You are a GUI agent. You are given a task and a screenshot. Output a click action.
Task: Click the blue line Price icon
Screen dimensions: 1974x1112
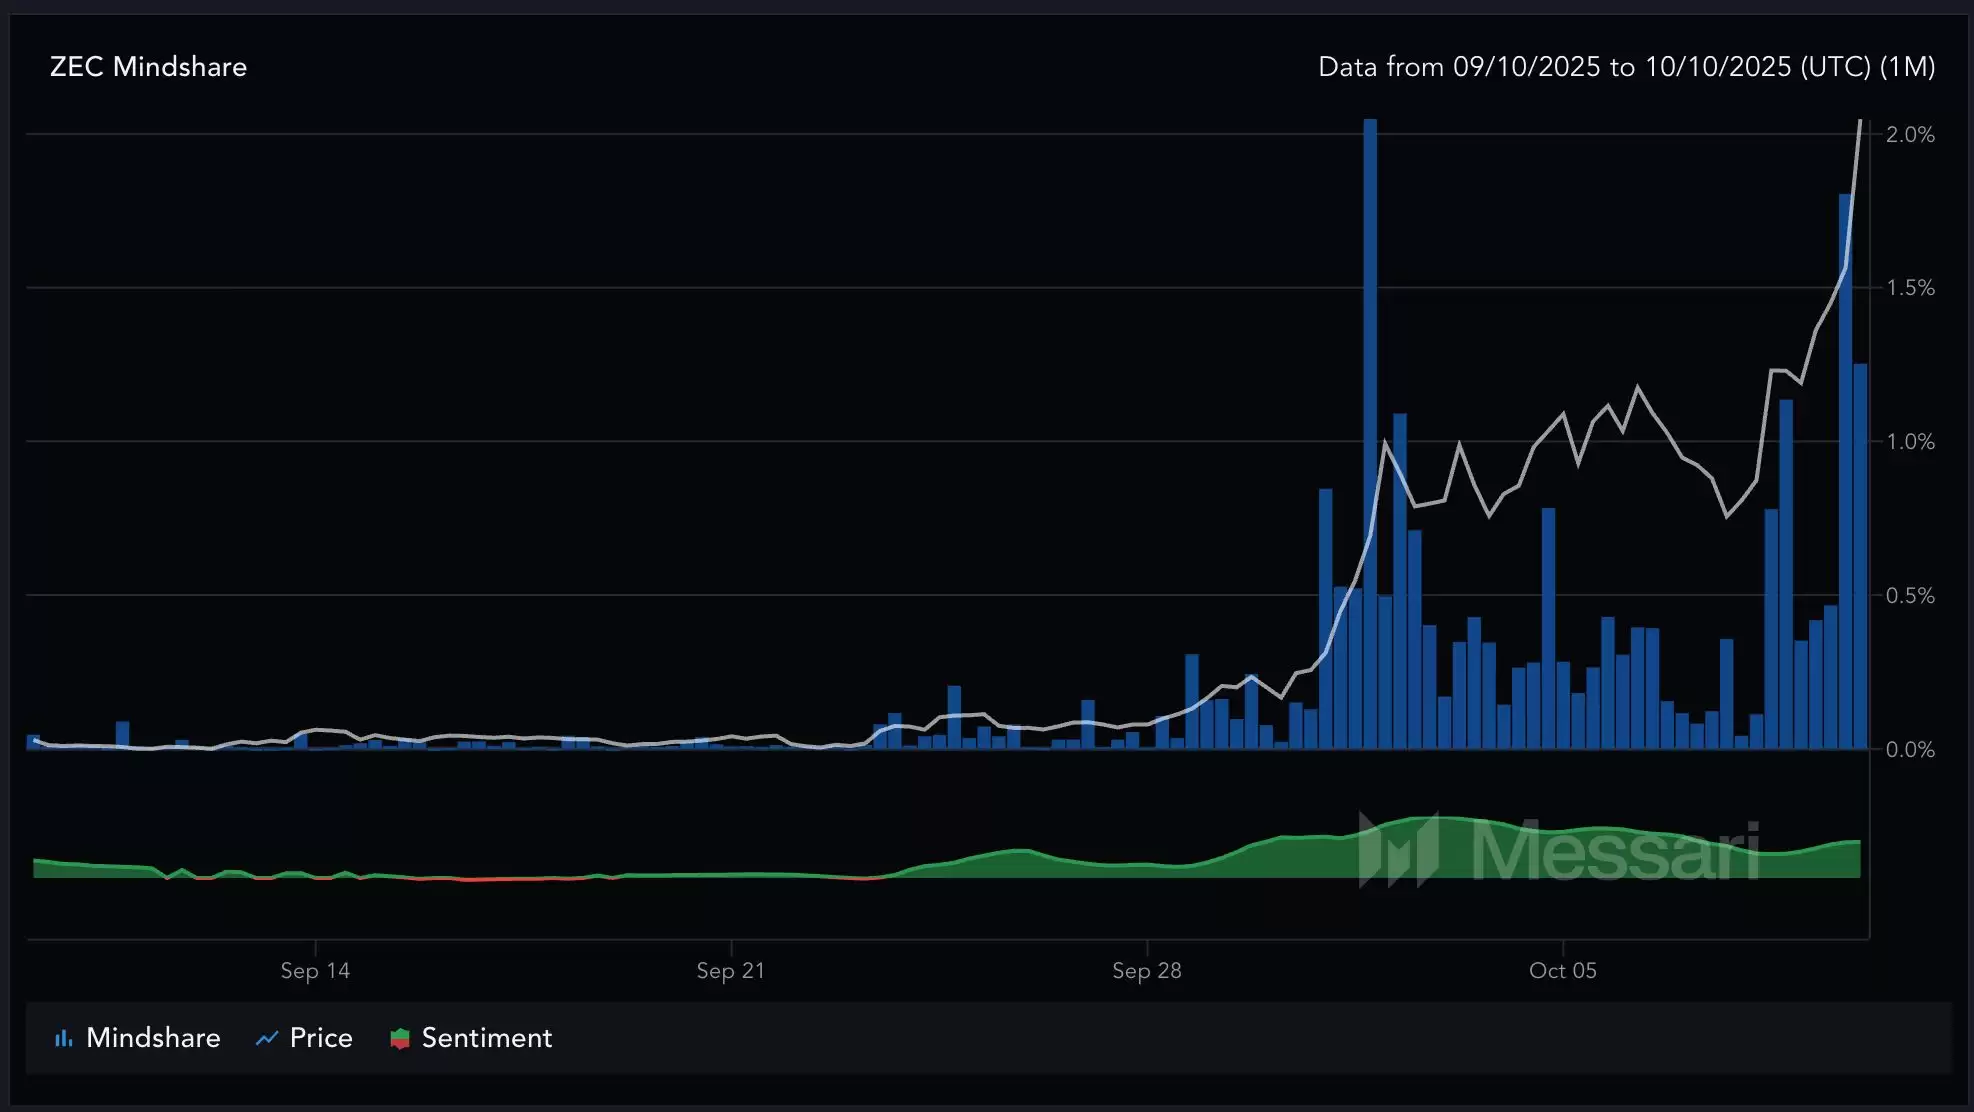(265, 1038)
